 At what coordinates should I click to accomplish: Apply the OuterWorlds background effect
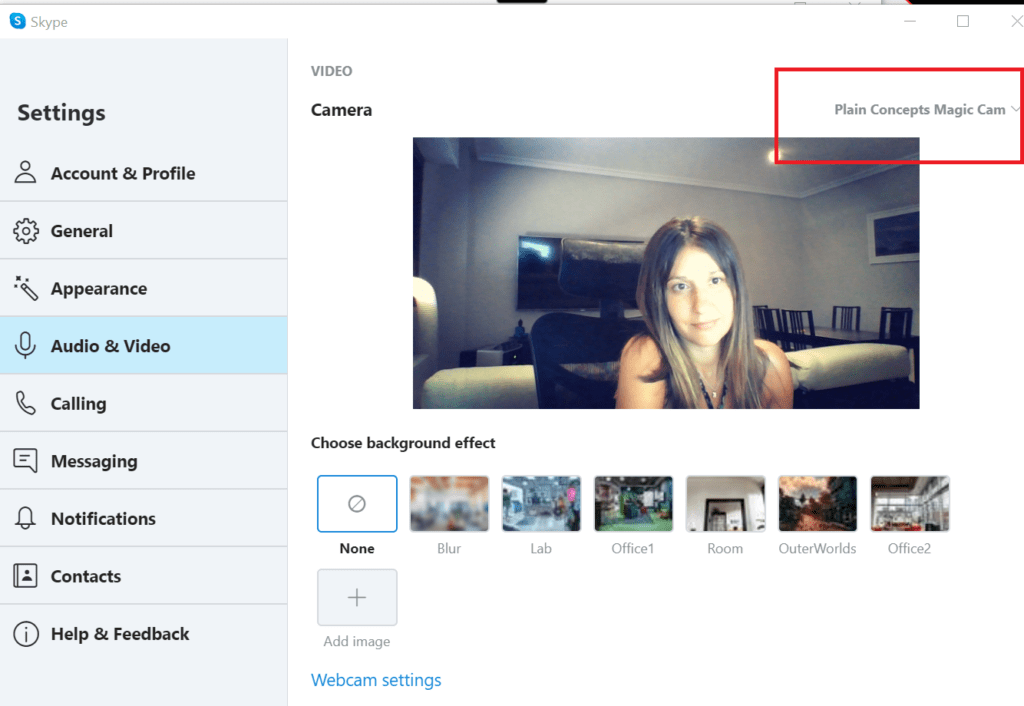pyautogui.click(x=817, y=503)
